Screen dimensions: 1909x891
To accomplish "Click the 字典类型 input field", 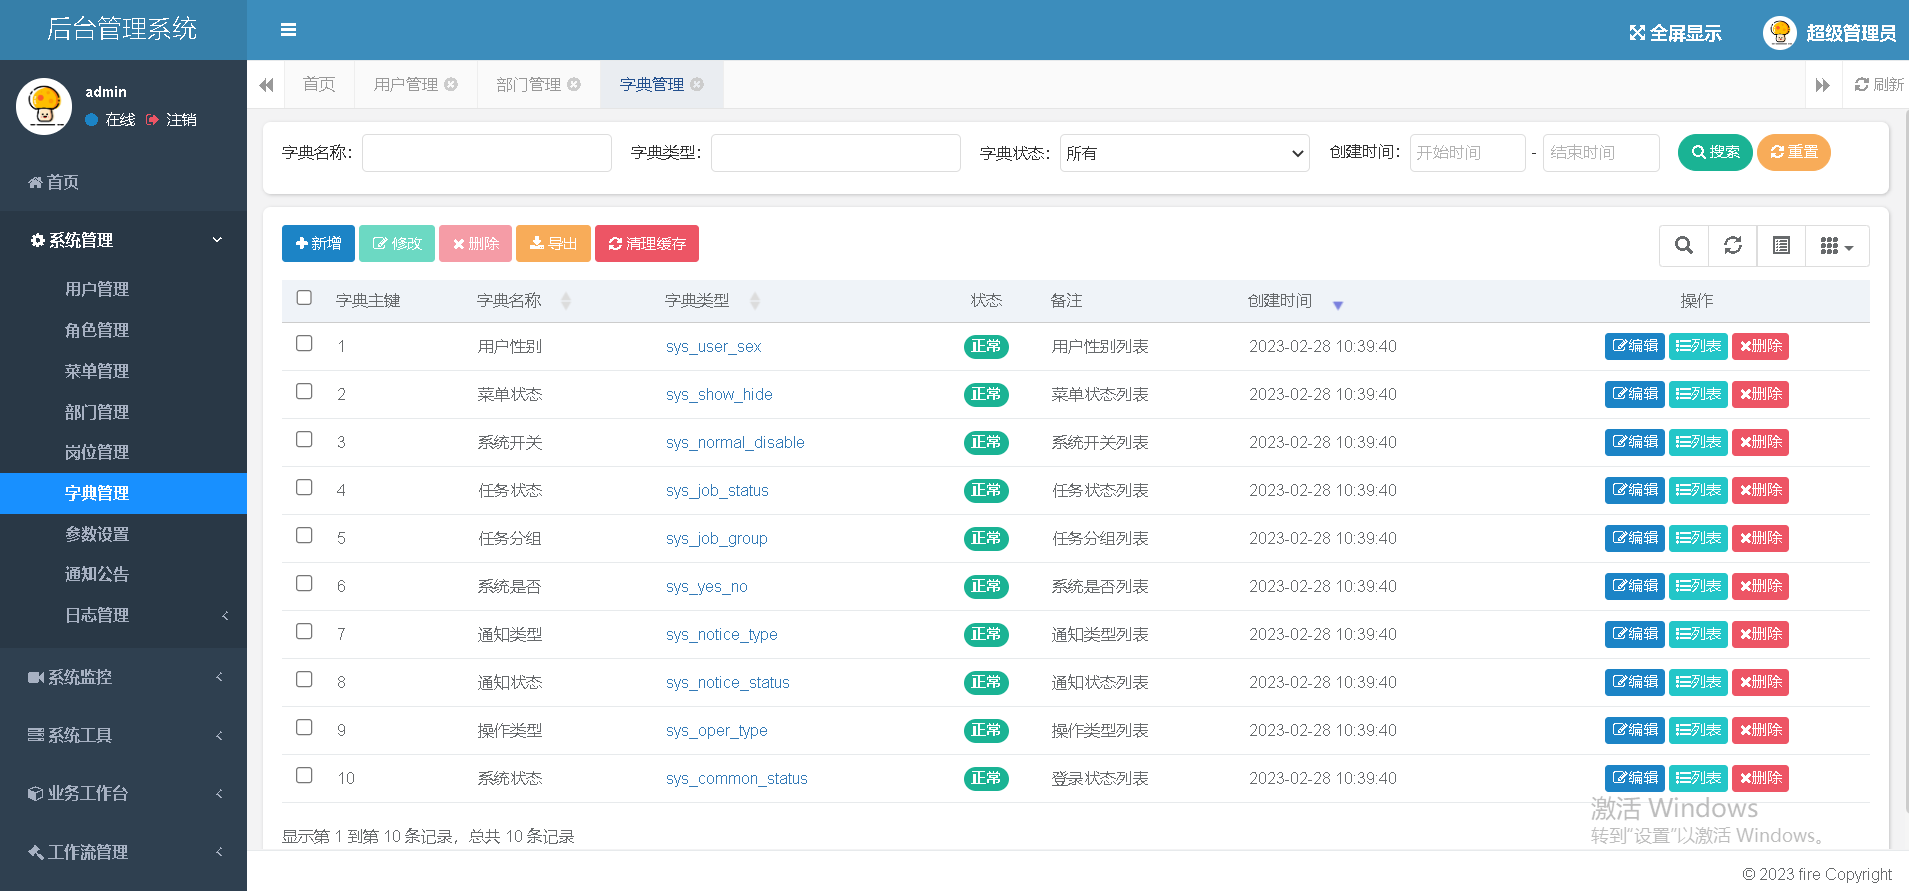I will click(836, 153).
